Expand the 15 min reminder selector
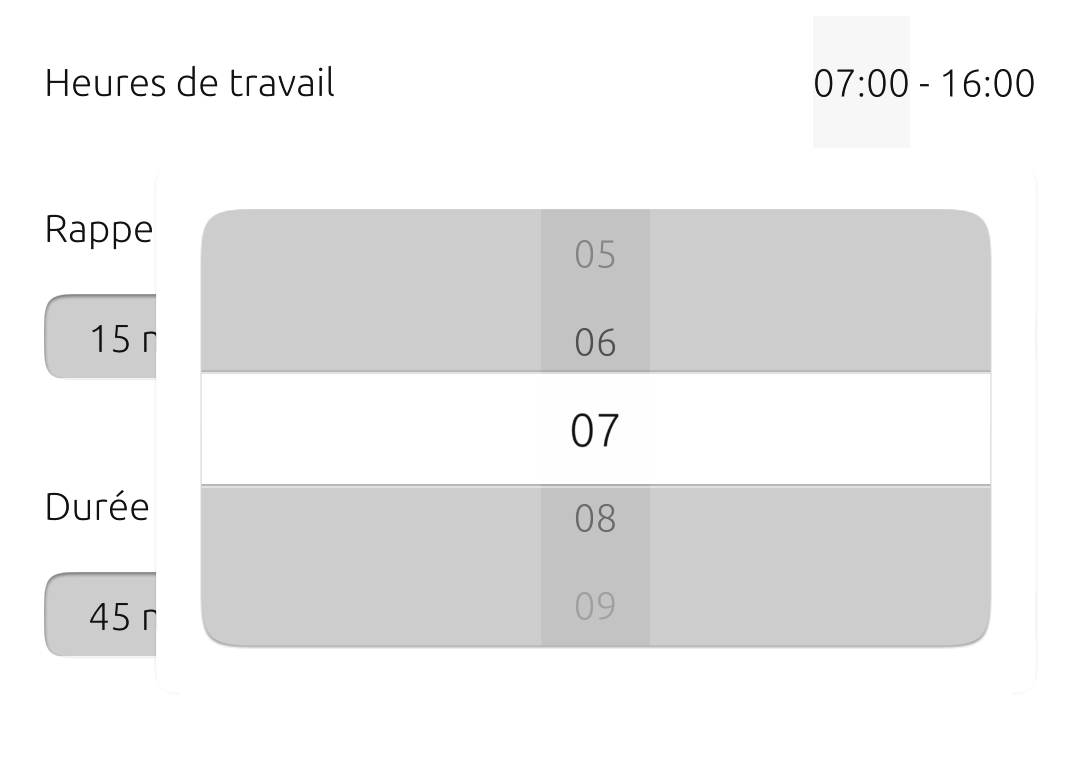Image resolution: width=1080 pixels, height=761 pixels. click(100, 338)
